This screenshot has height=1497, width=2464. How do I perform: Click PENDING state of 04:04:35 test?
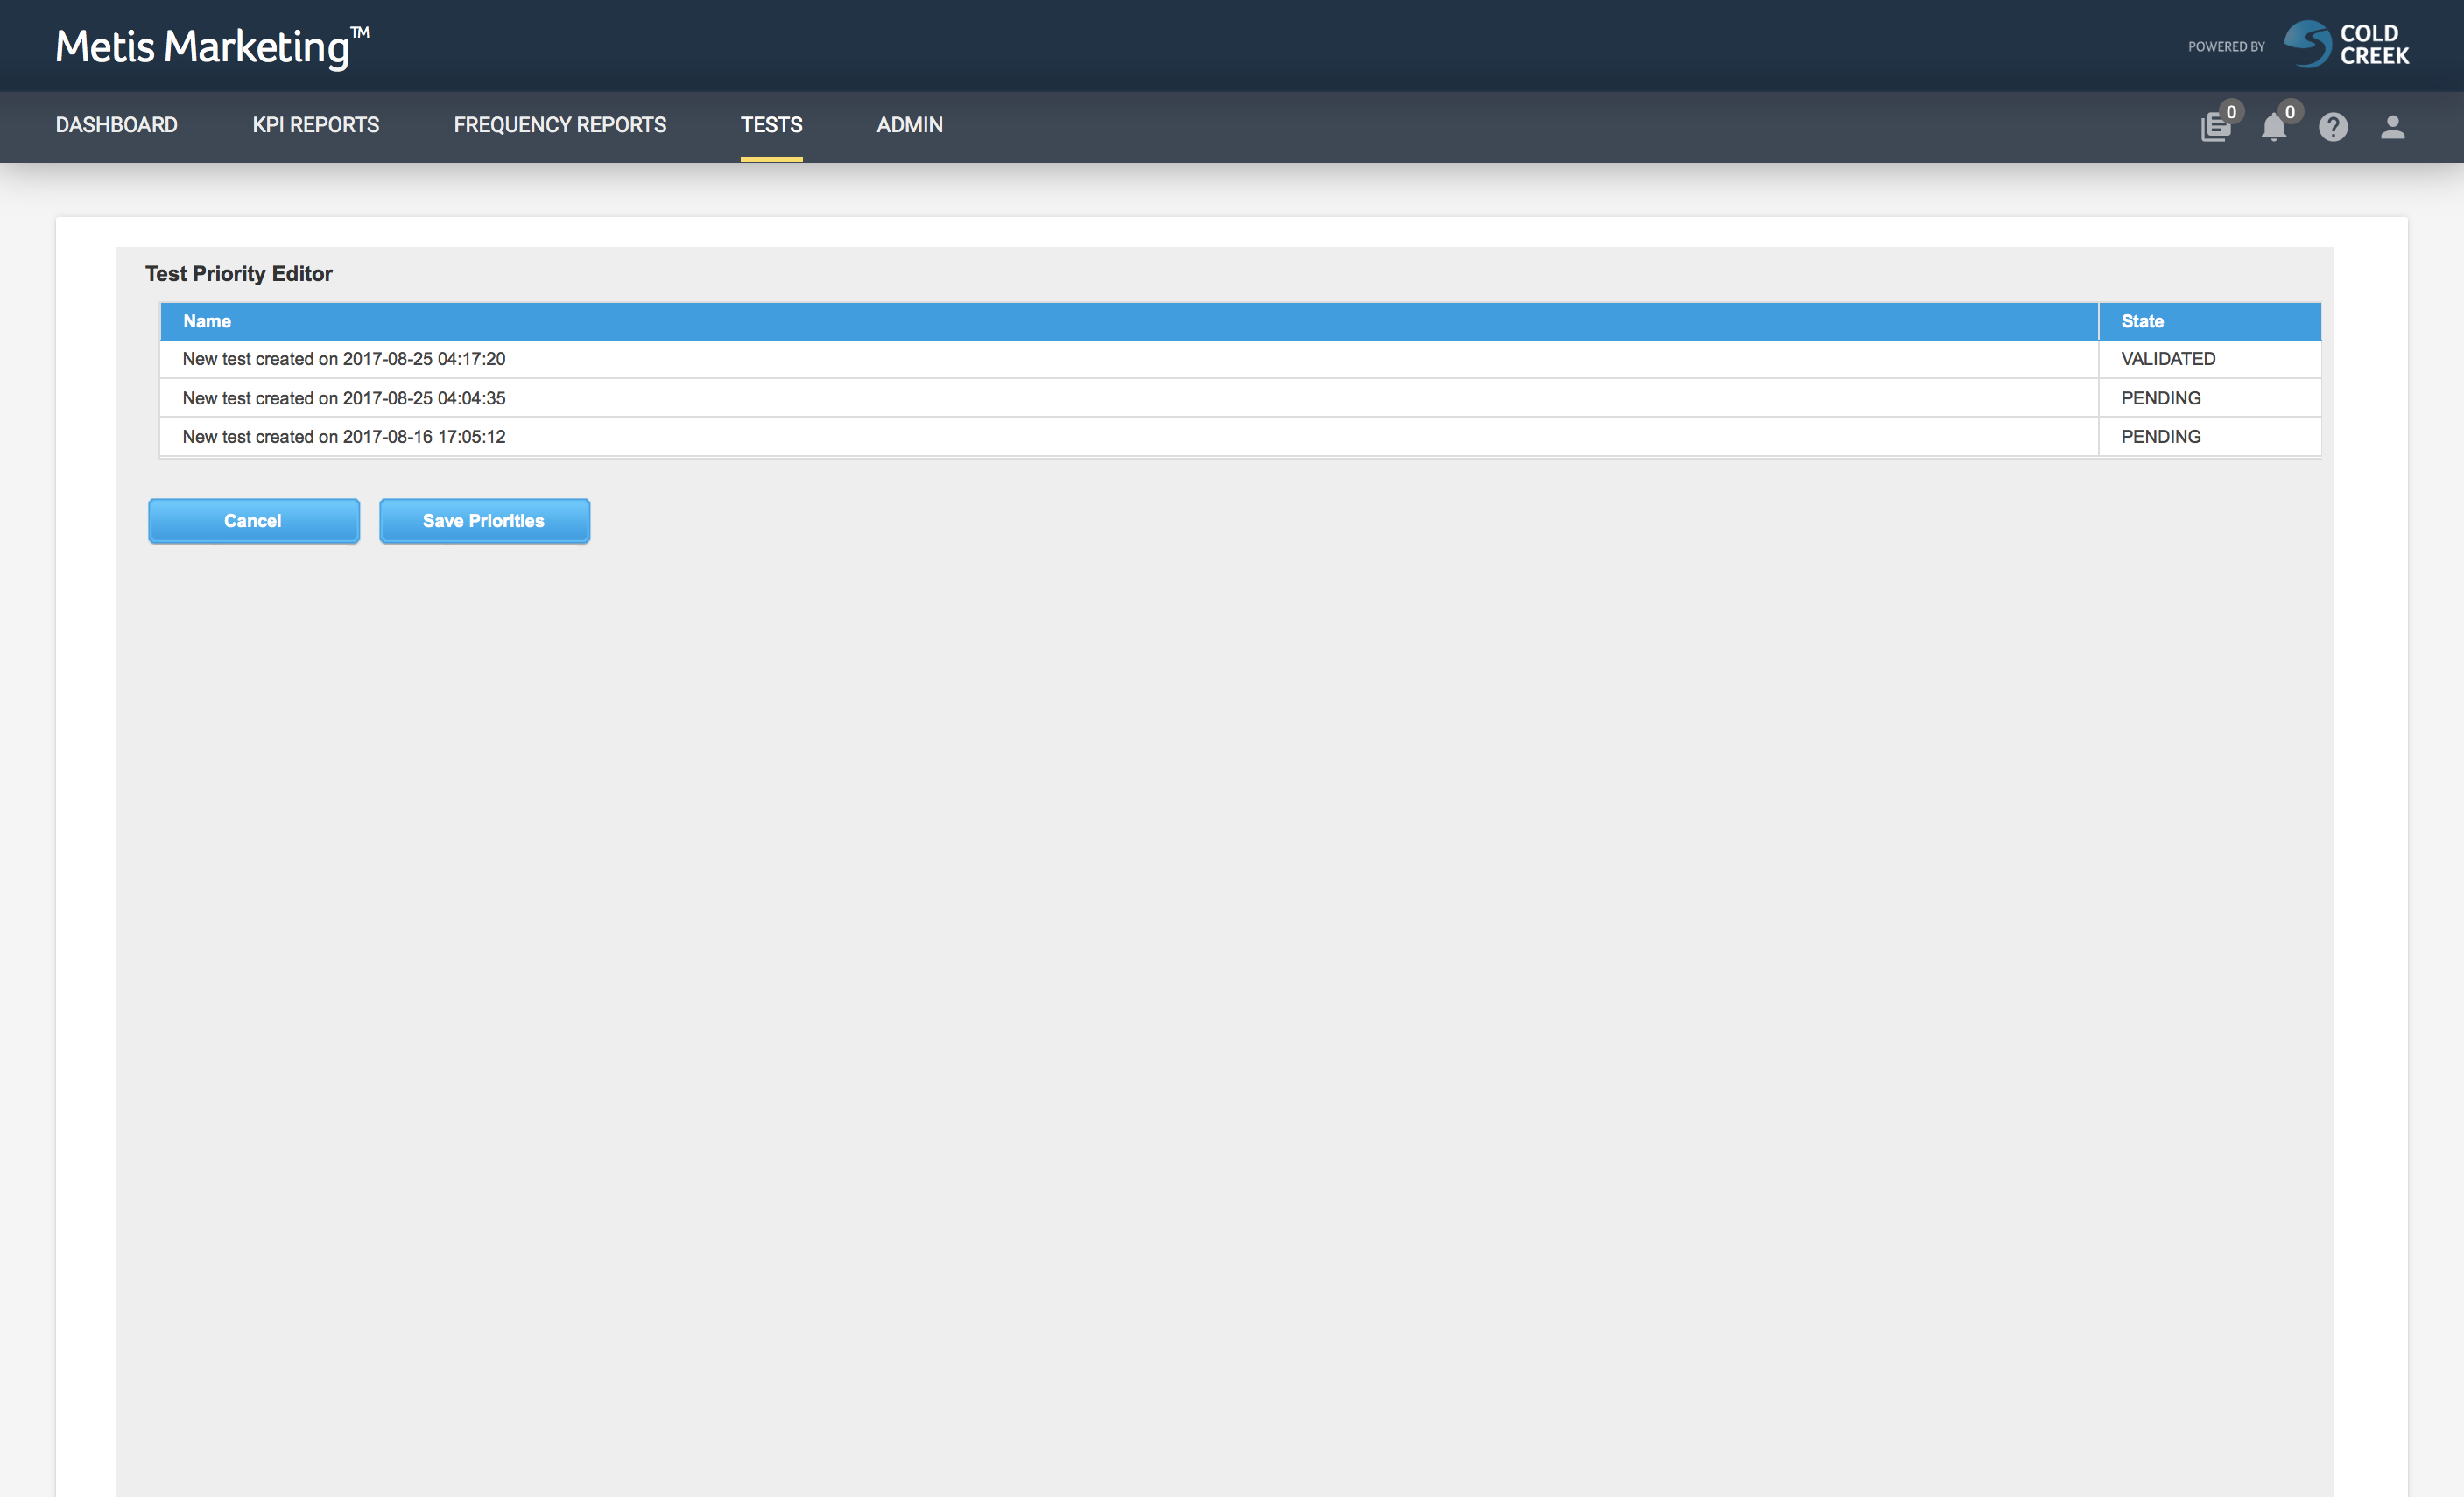tap(2210, 398)
